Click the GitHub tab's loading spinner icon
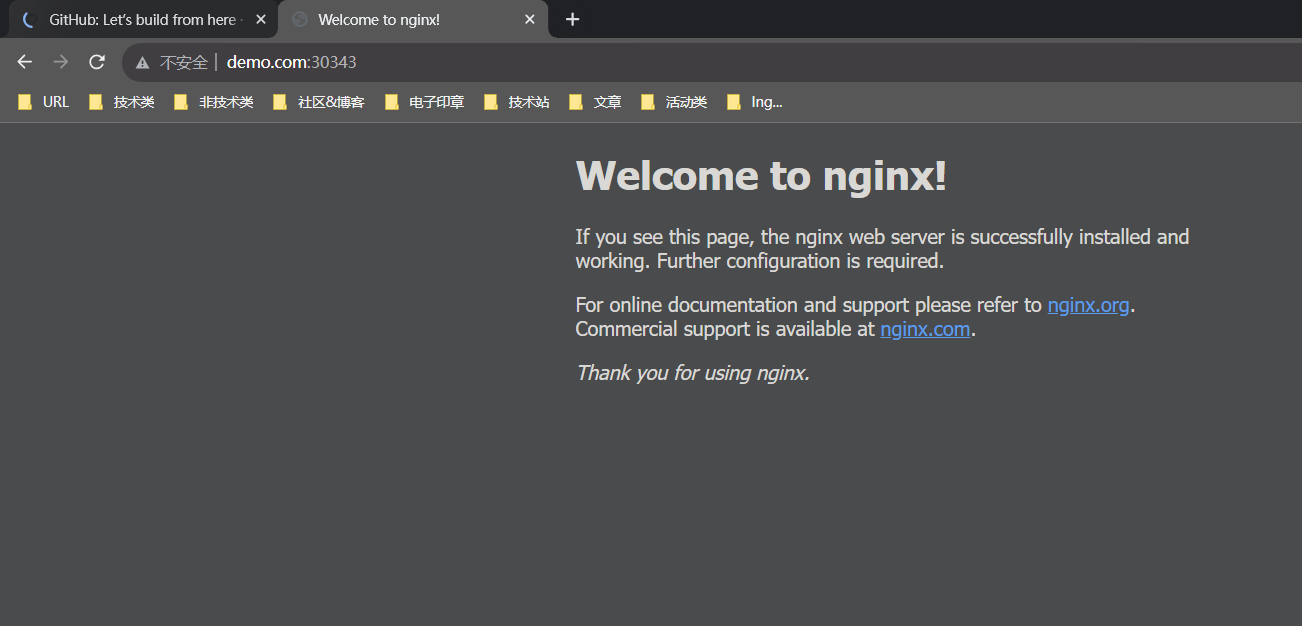The width and height of the screenshot is (1302, 626). click(x=28, y=19)
